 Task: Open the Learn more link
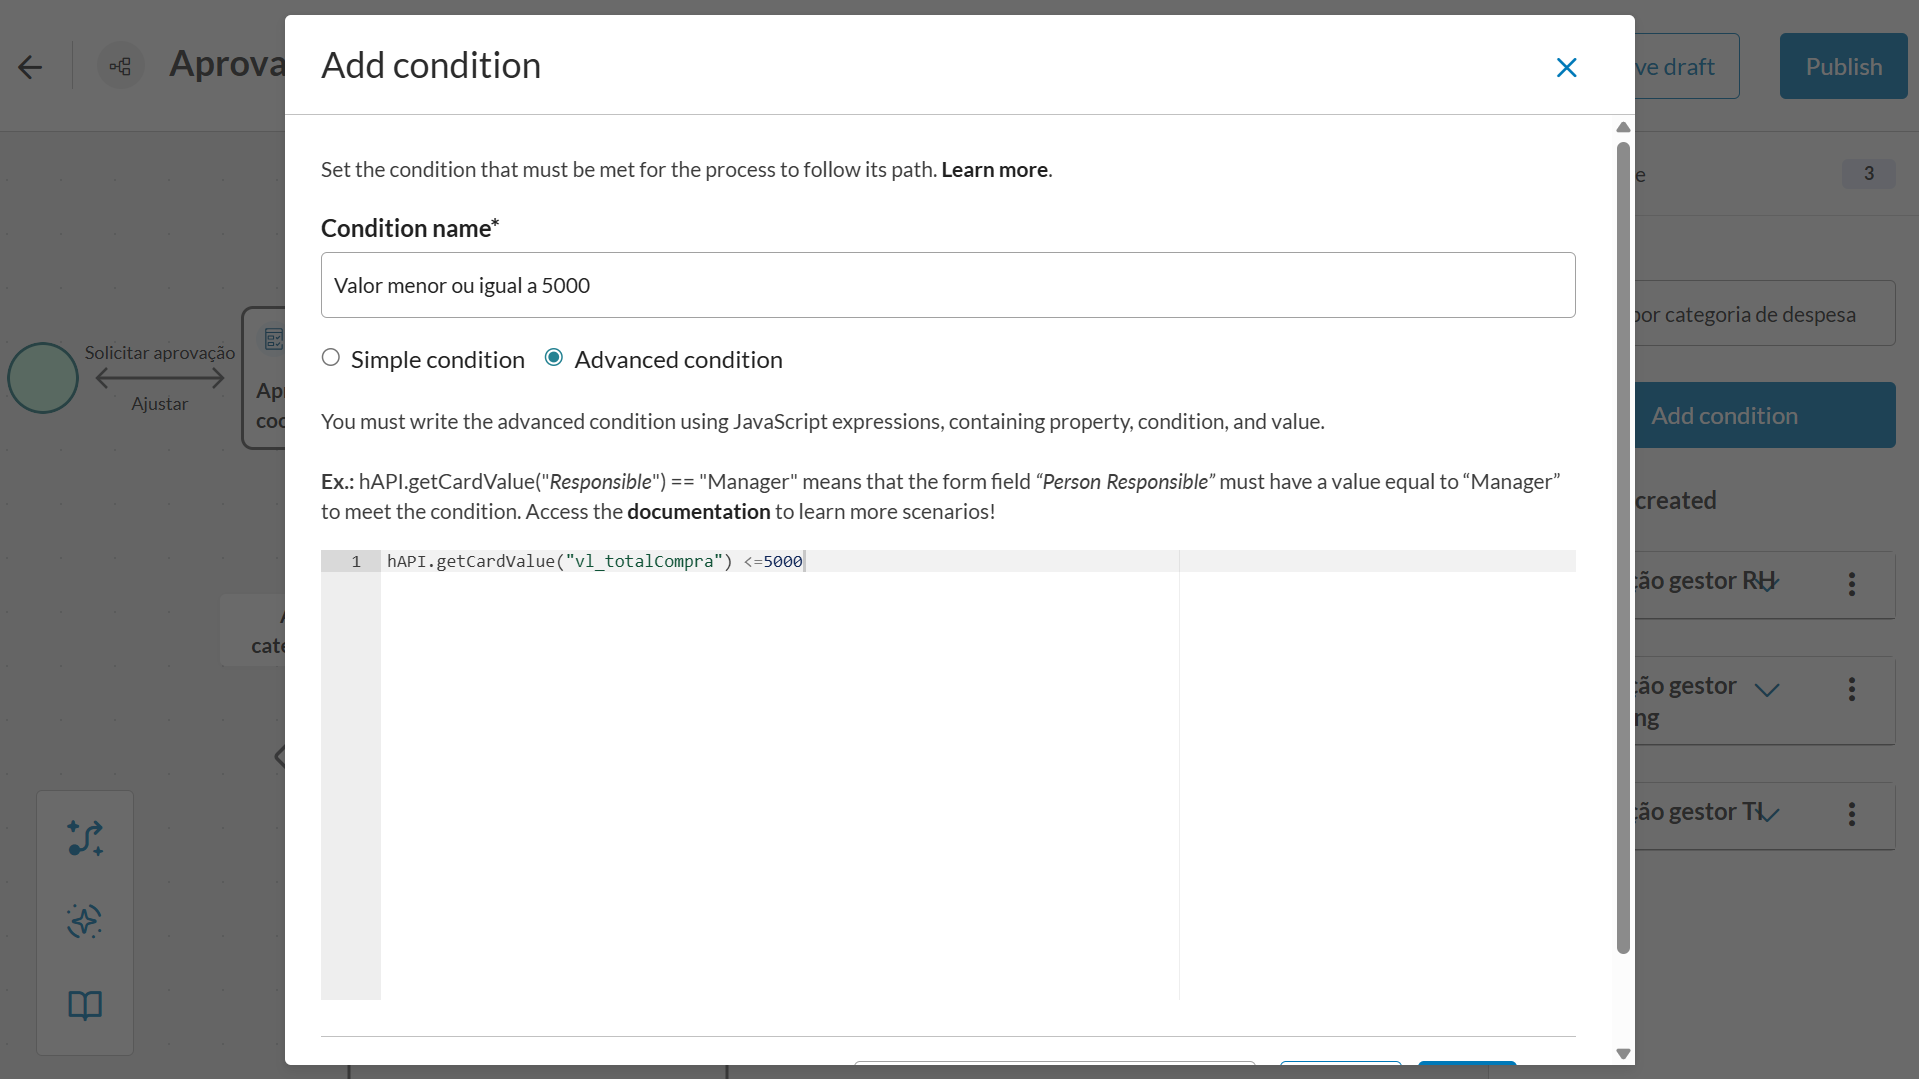994,170
